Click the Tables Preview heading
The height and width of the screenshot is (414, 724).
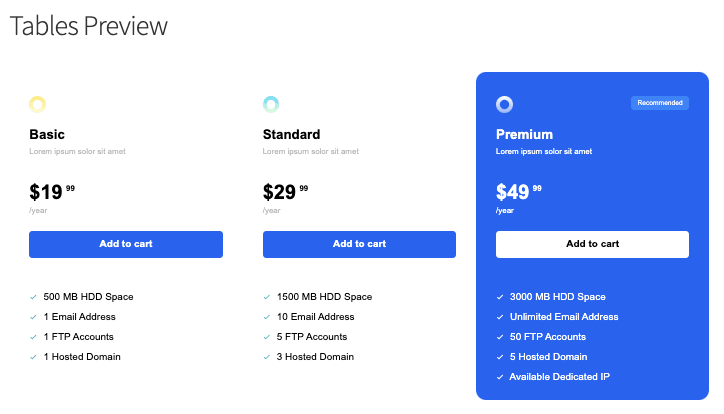pyautogui.click(x=89, y=26)
